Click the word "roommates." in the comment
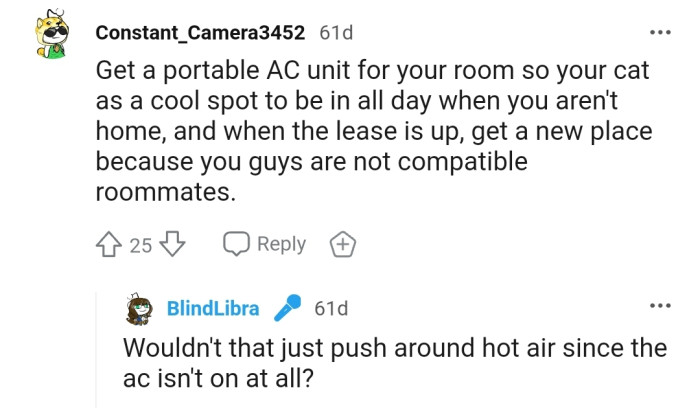Screen dimensions: 700x408 (x=165, y=194)
